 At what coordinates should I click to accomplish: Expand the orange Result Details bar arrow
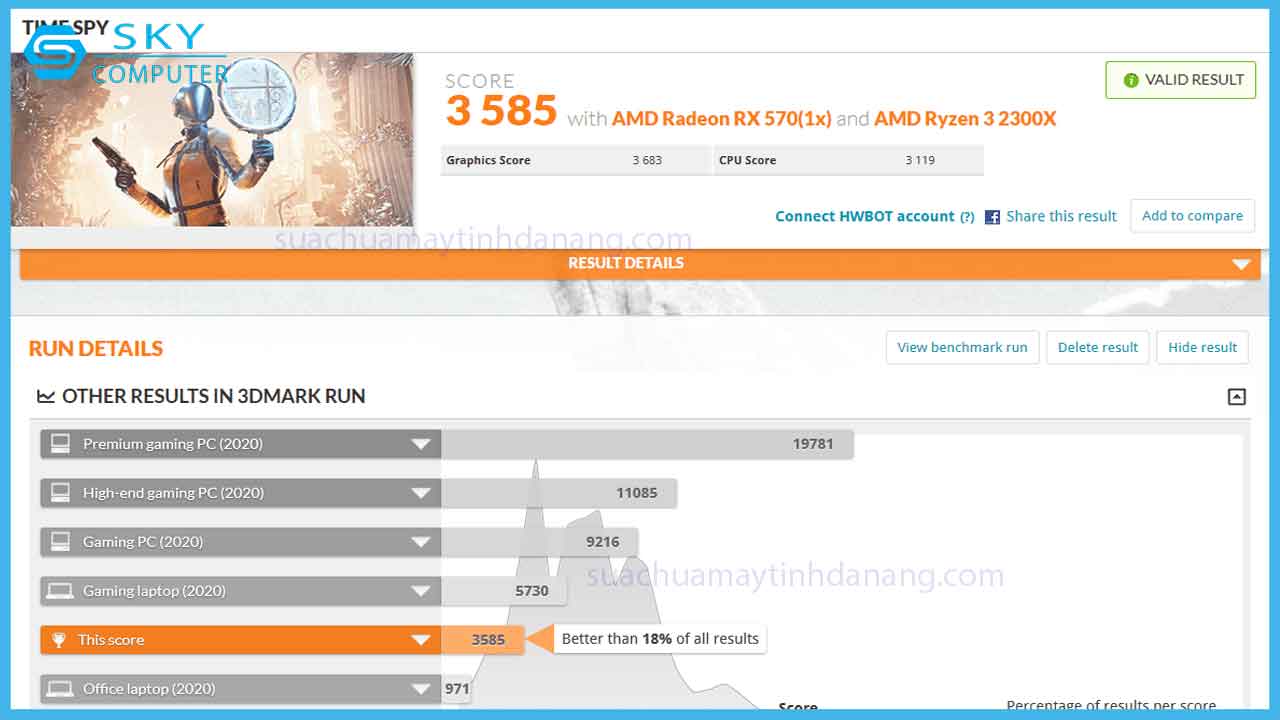(x=1241, y=264)
